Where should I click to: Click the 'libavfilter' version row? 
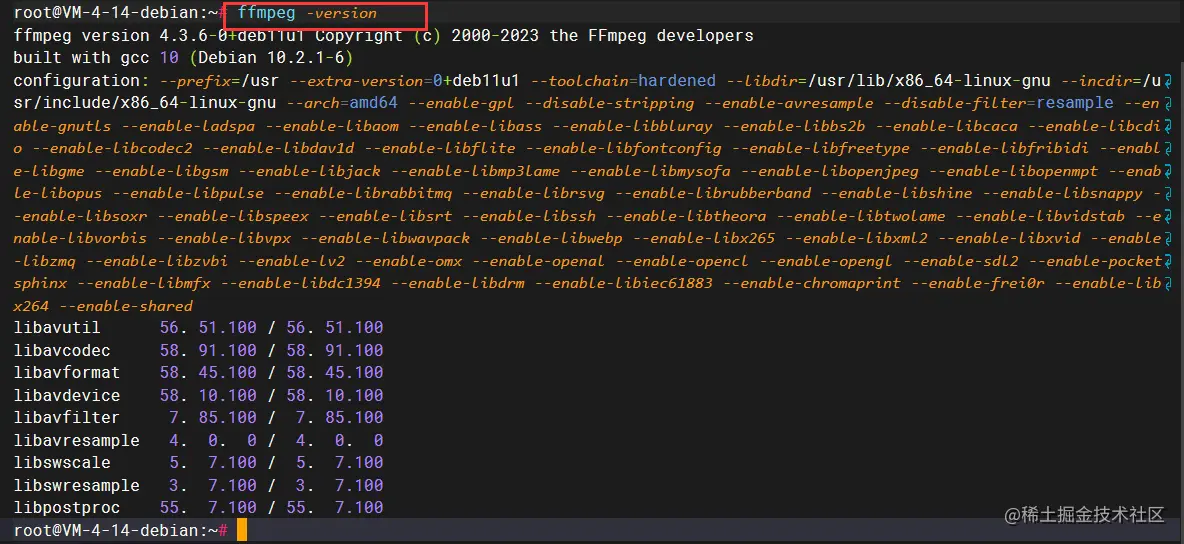(199, 417)
